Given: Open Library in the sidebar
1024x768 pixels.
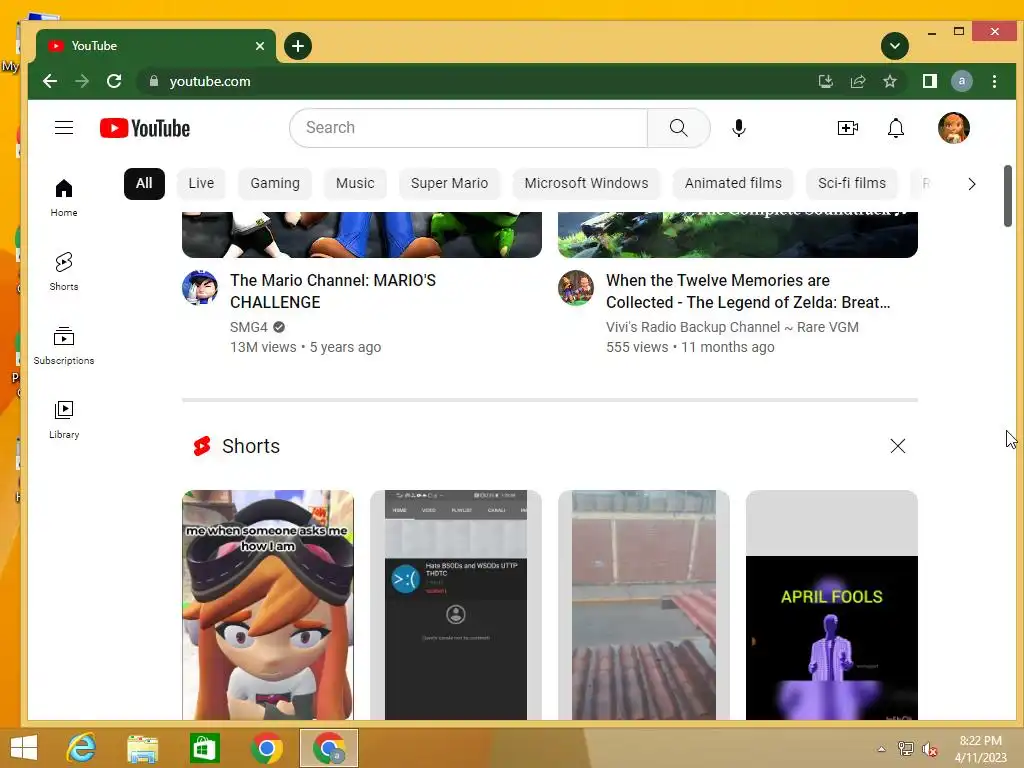Looking at the screenshot, I should pyautogui.click(x=63, y=419).
